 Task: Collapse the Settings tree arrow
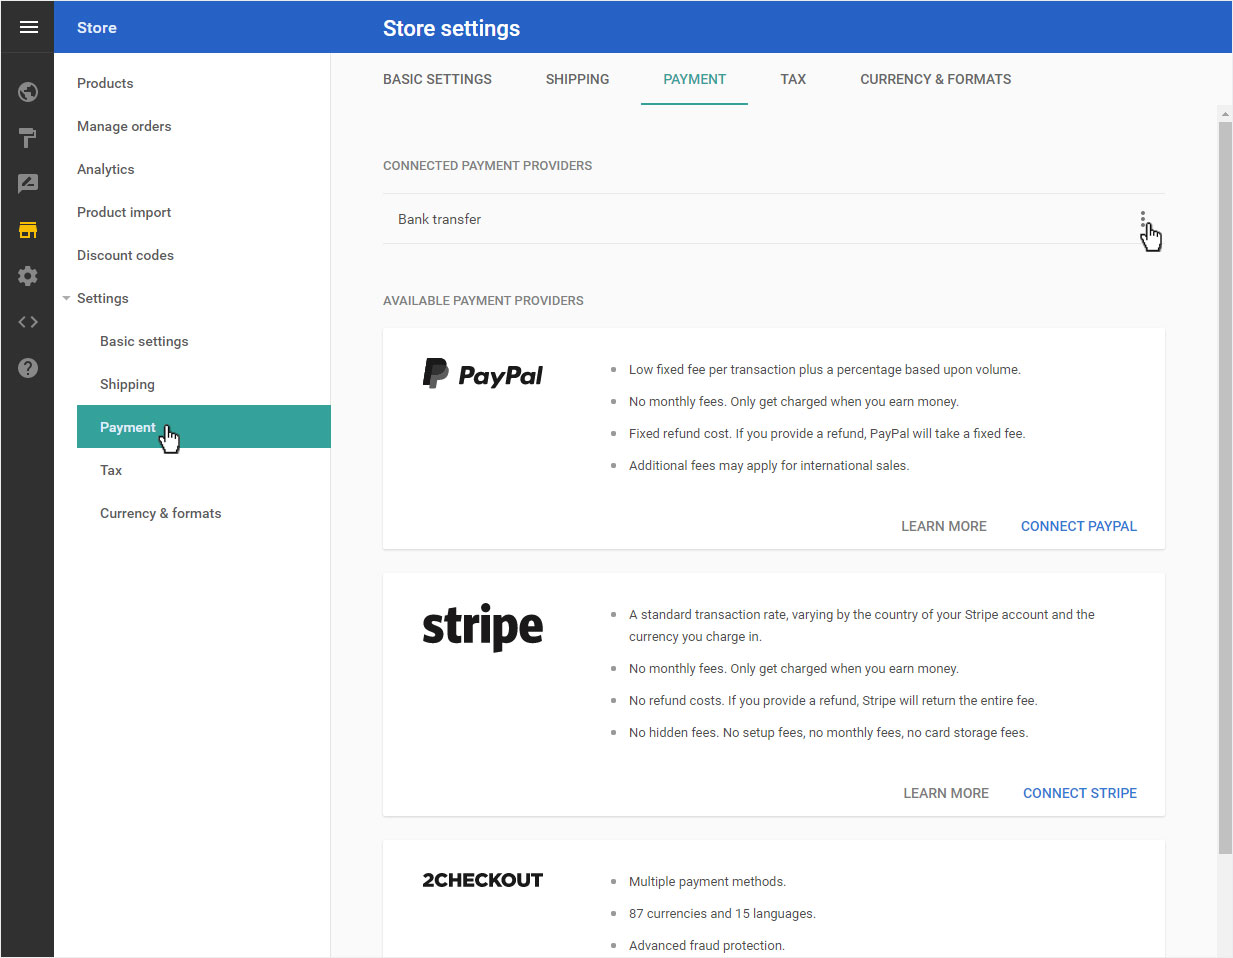click(66, 298)
